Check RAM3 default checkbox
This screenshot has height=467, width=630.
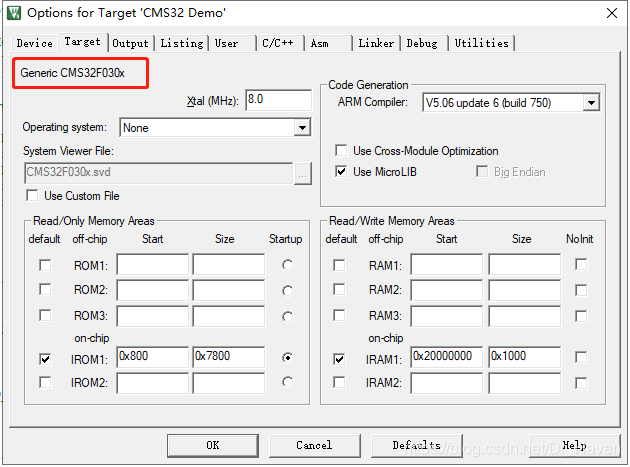pyautogui.click(x=339, y=315)
